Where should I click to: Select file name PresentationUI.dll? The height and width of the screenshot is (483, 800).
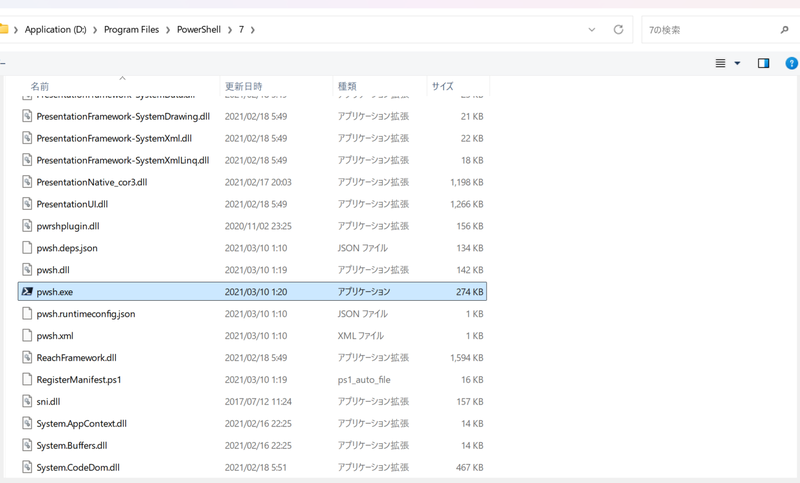point(72,204)
